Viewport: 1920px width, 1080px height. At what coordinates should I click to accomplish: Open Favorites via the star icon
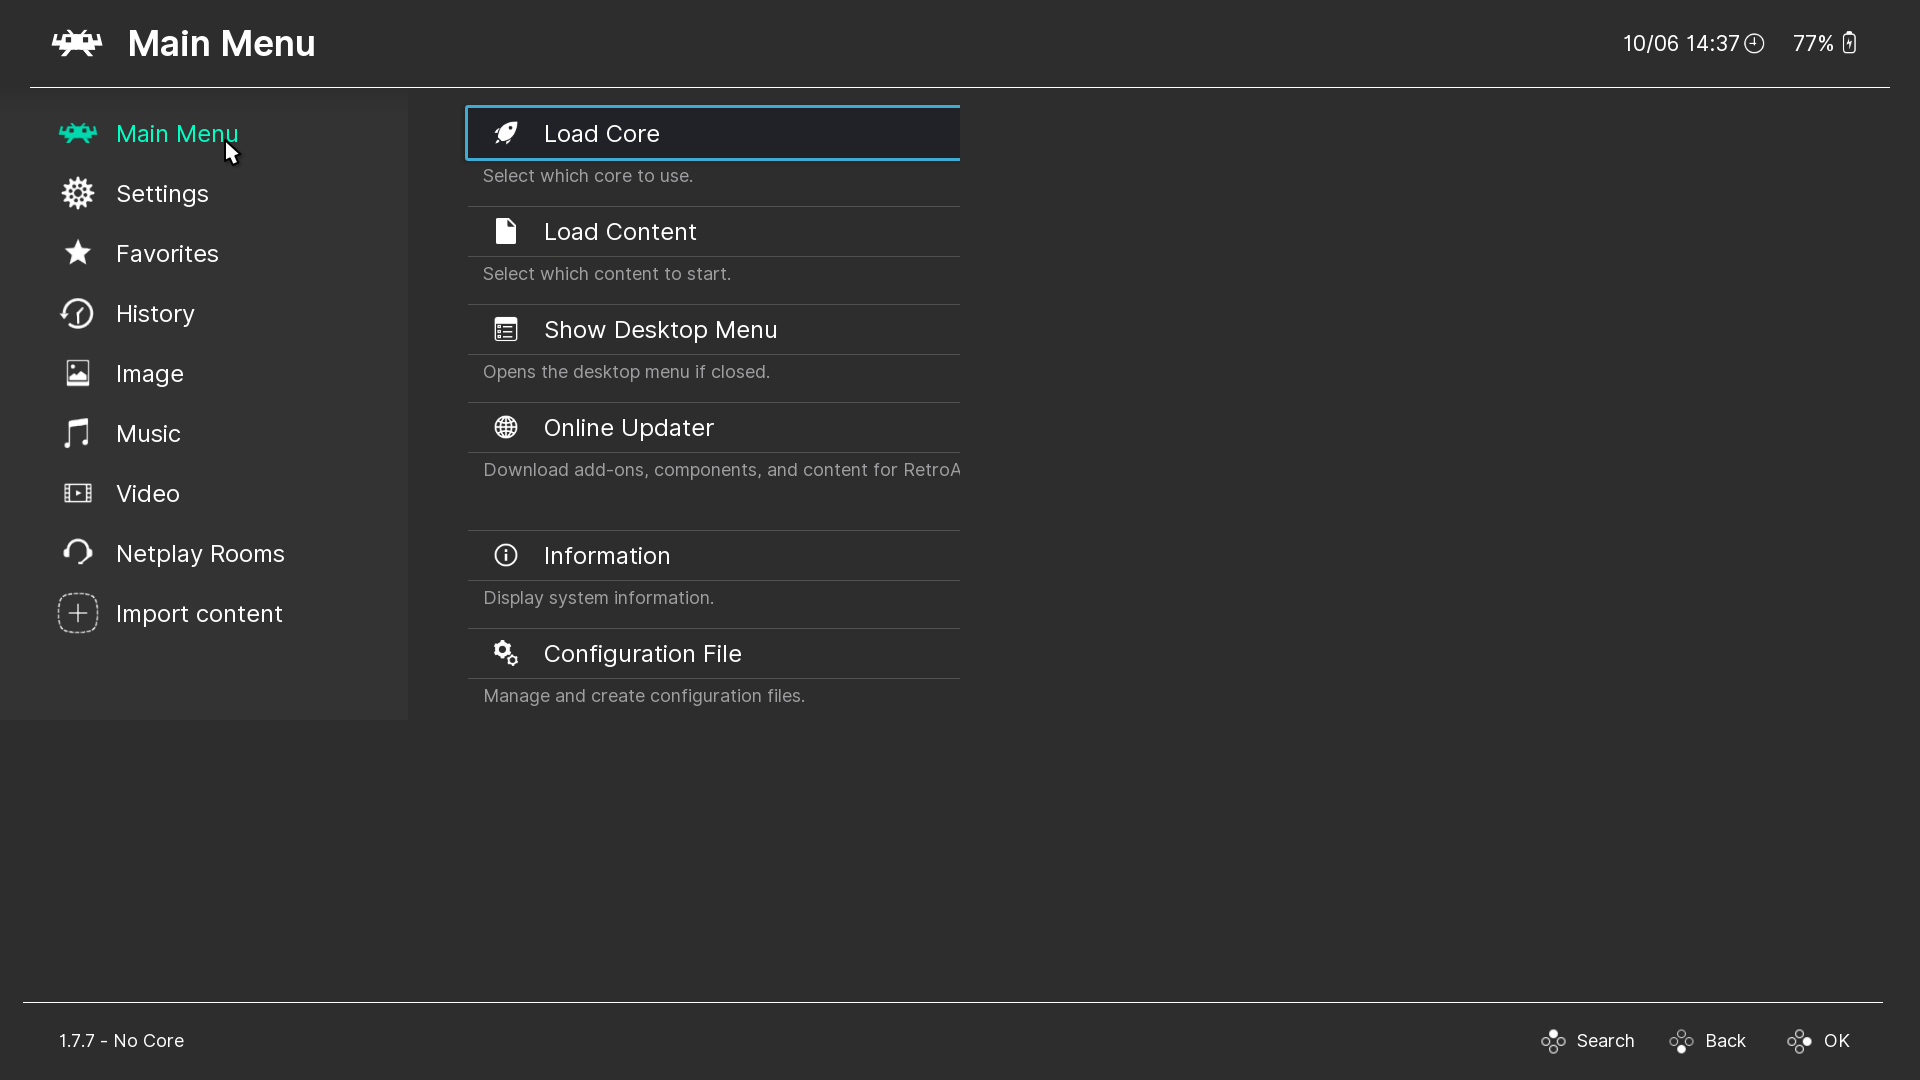[x=77, y=253]
